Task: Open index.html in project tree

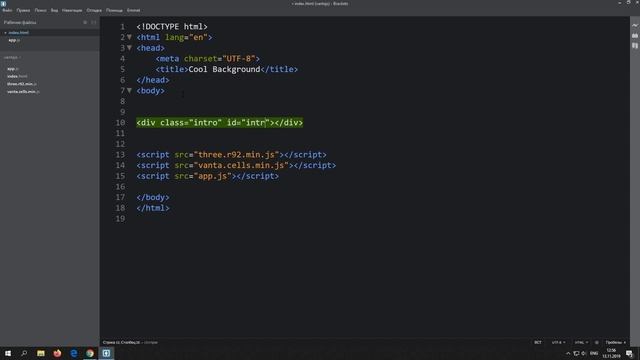Action: (17, 76)
